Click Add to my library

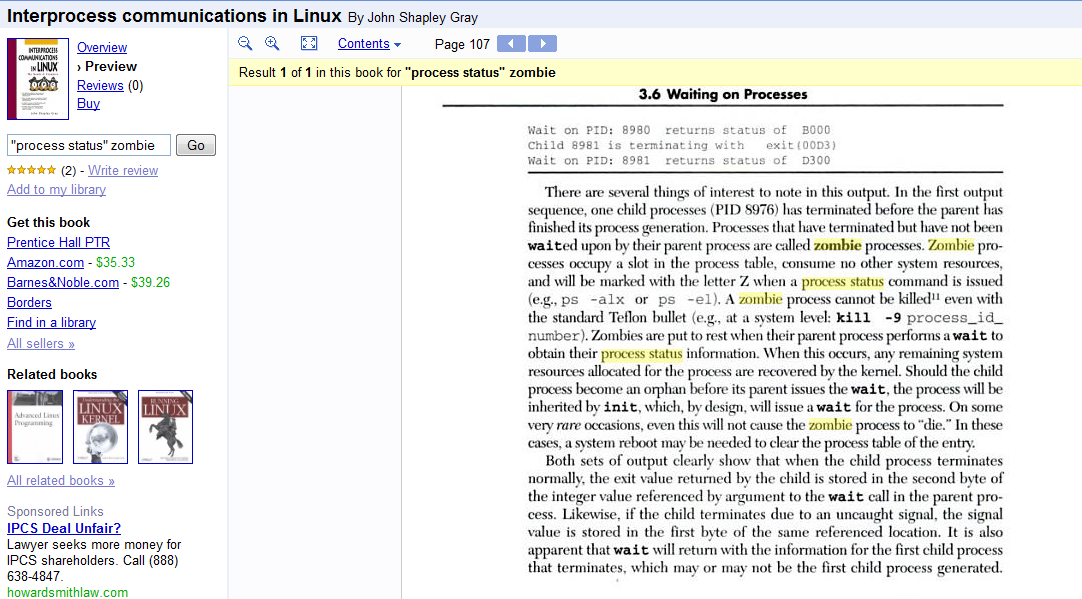pyautogui.click(x=57, y=190)
